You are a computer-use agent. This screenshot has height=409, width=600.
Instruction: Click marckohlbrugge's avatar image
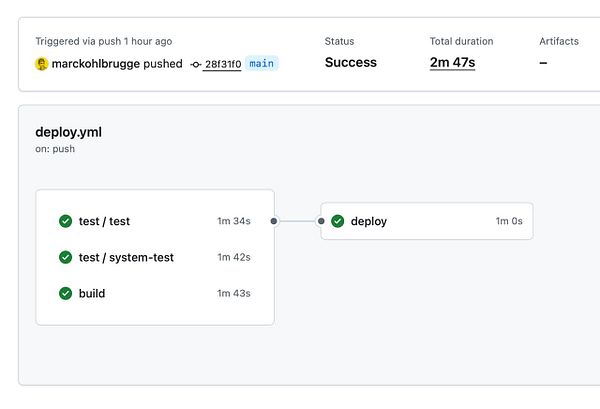tap(41, 63)
